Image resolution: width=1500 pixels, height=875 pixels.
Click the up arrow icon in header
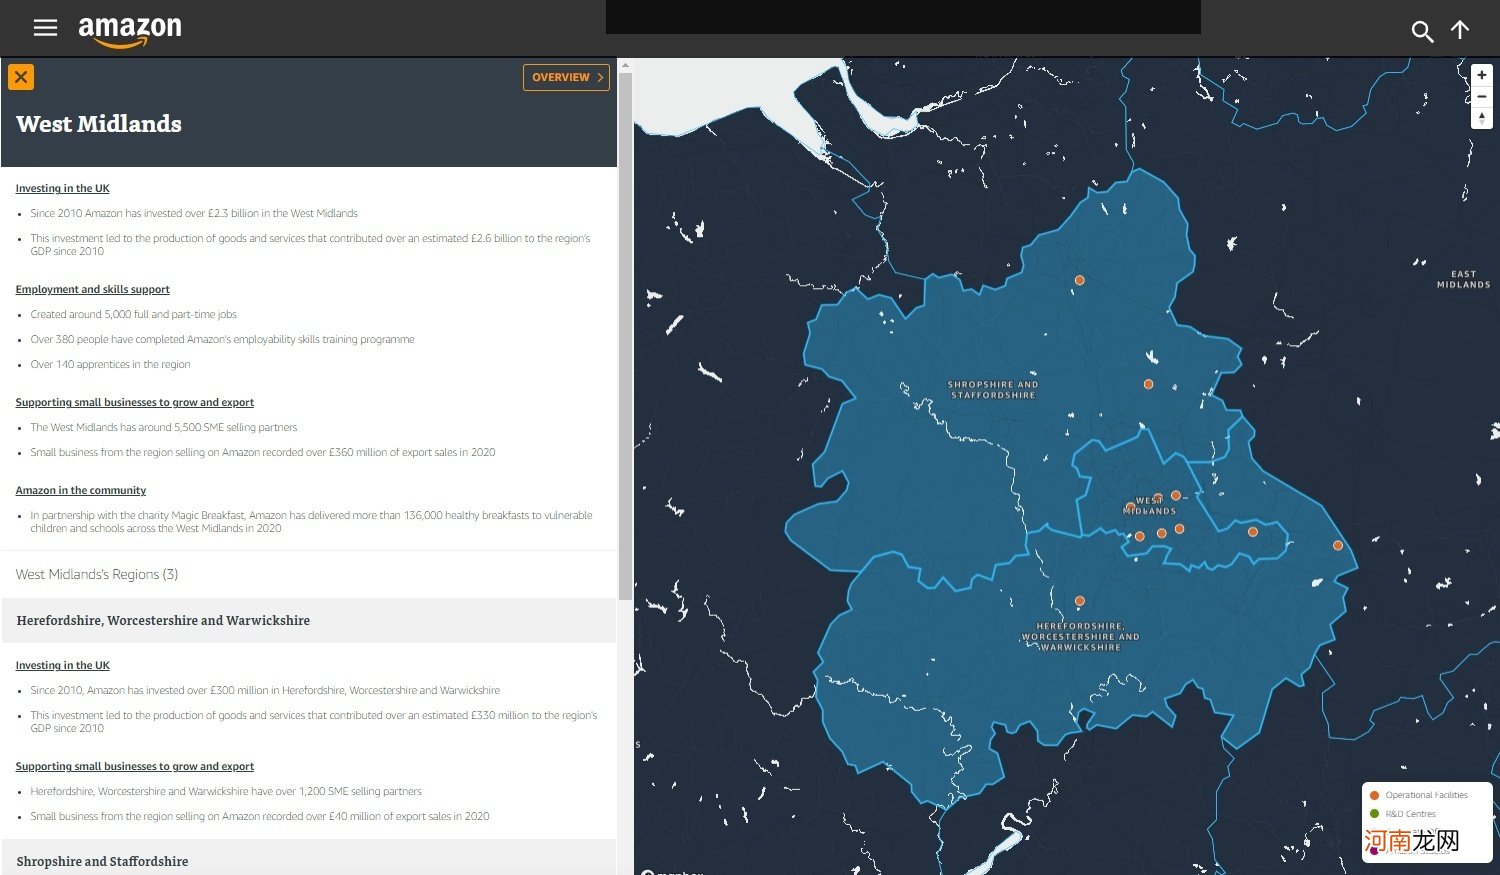[1460, 30]
